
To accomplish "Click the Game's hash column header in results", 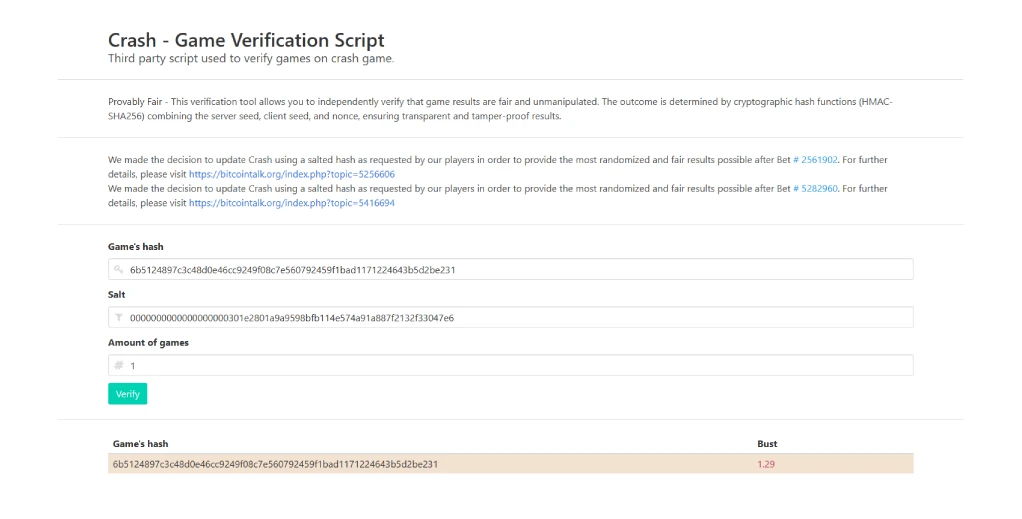I will tap(140, 443).
